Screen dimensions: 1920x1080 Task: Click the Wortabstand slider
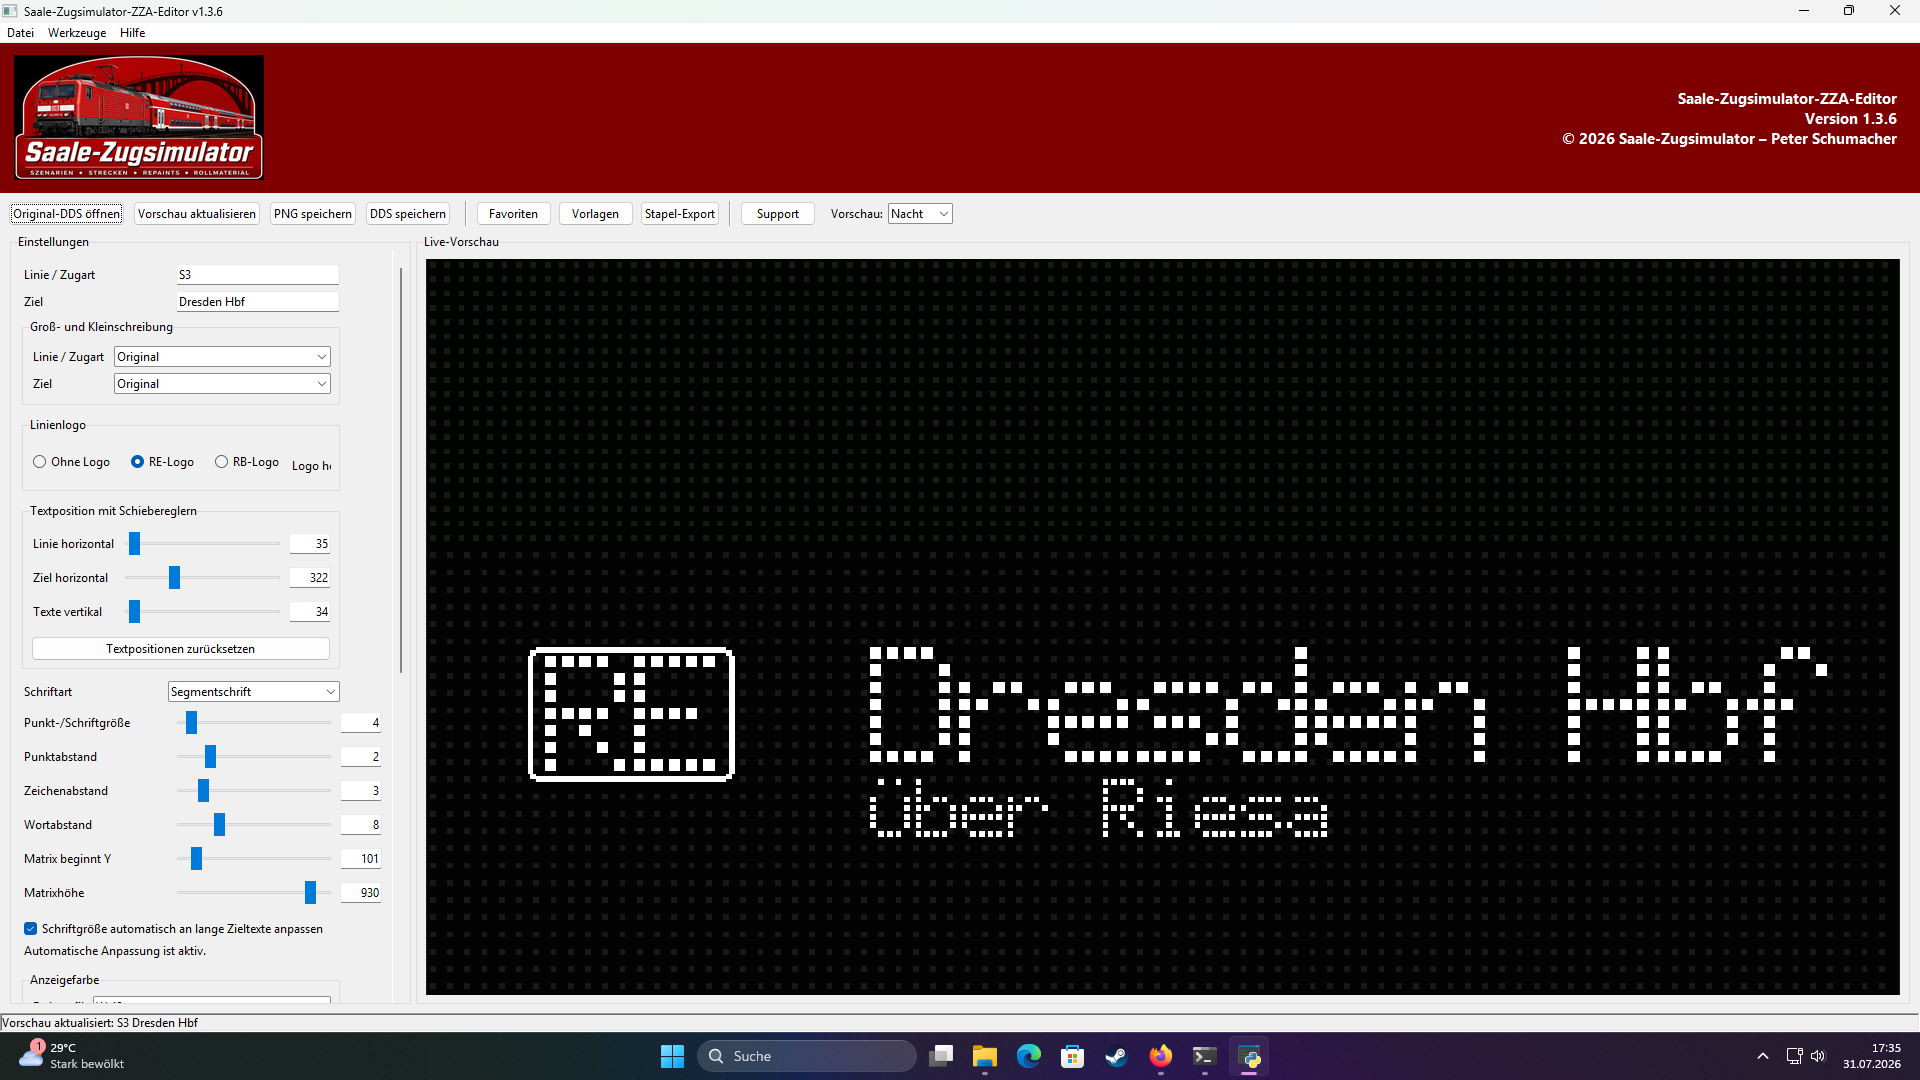point(254,825)
